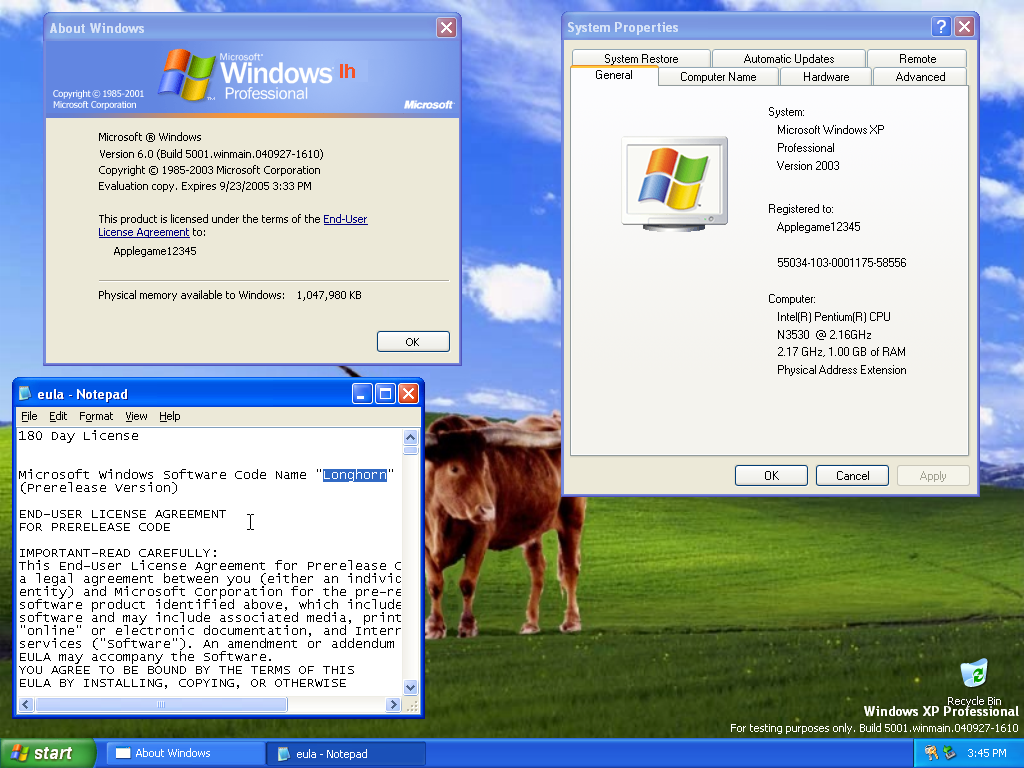Image resolution: width=1024 pixels, height=768 pixels.
Task: Click the Windows monitor logo in System Properties
Action: coord(675,184)
